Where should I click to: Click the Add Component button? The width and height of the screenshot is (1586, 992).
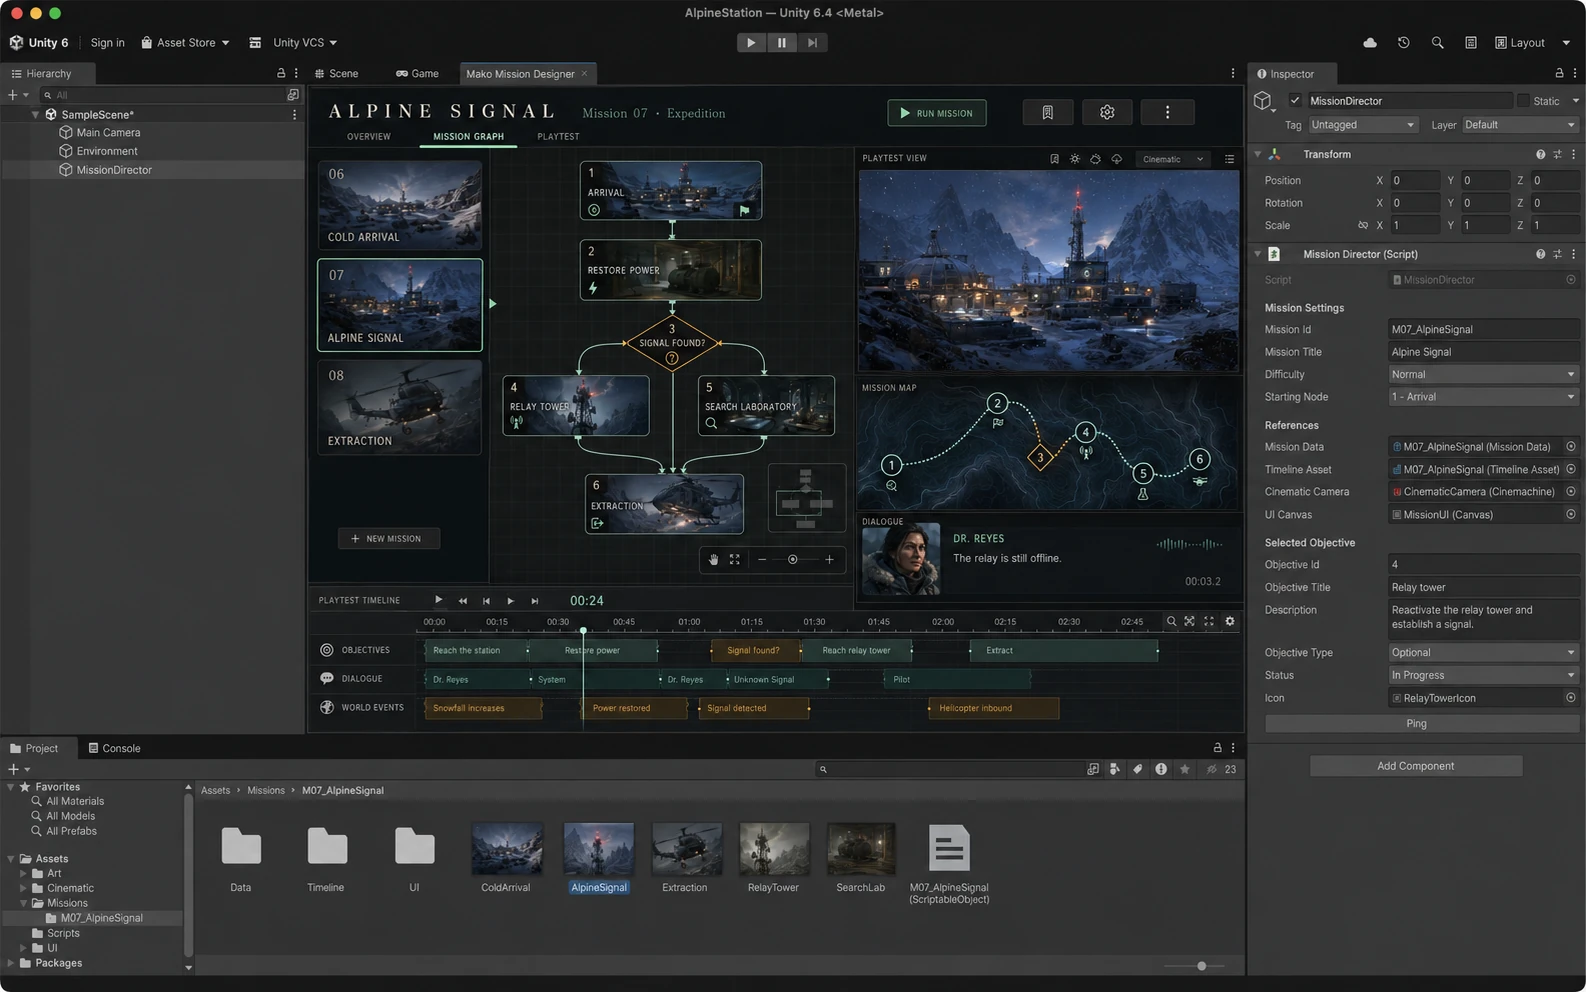point(1416,766)
